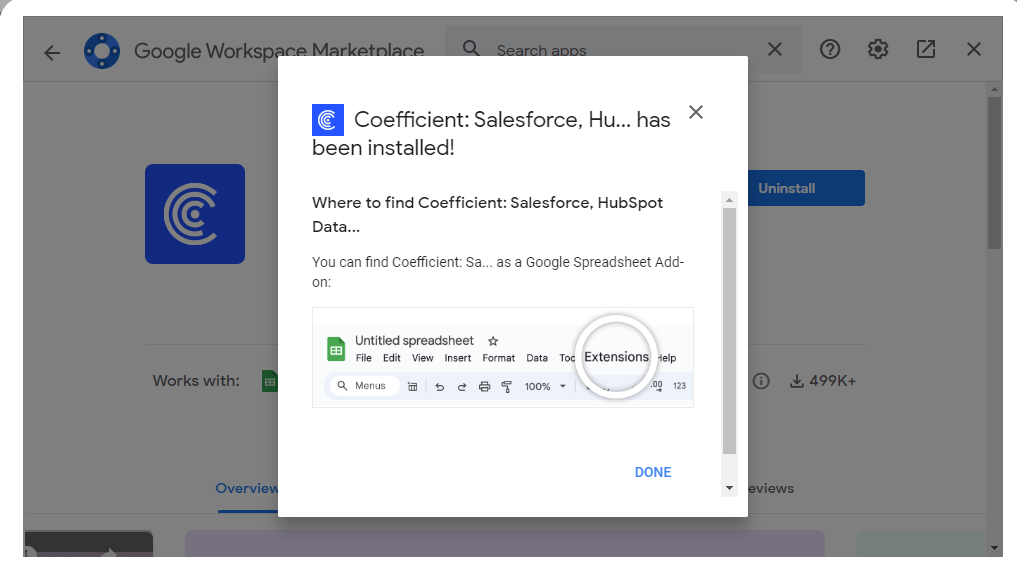Click the dialog vertical scrollbar thumb
This screenshot has width=1017, height=561.
tap(729, 331)
